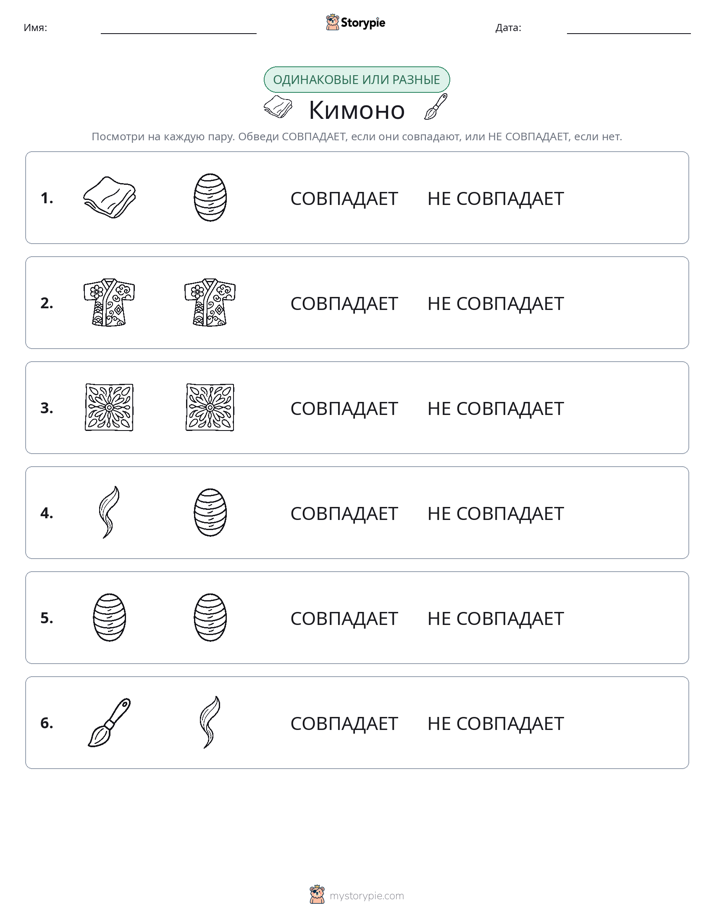Choose НЕ СОВПАДАЕТ for row 6

point(495,723)
